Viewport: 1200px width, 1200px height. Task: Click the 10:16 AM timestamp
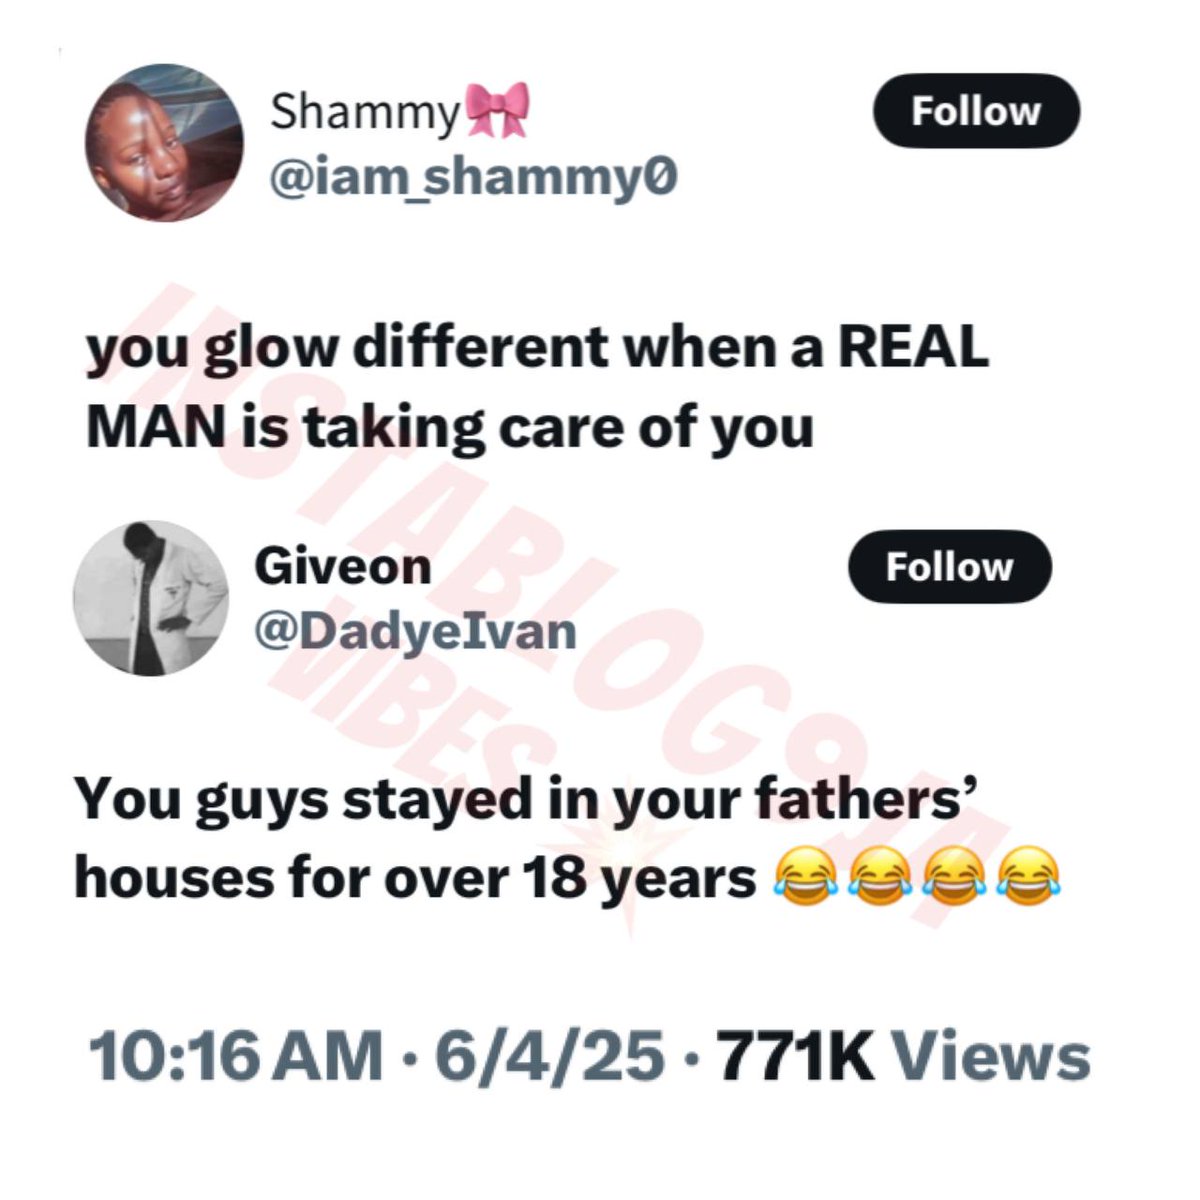(x=236, y=1058)
